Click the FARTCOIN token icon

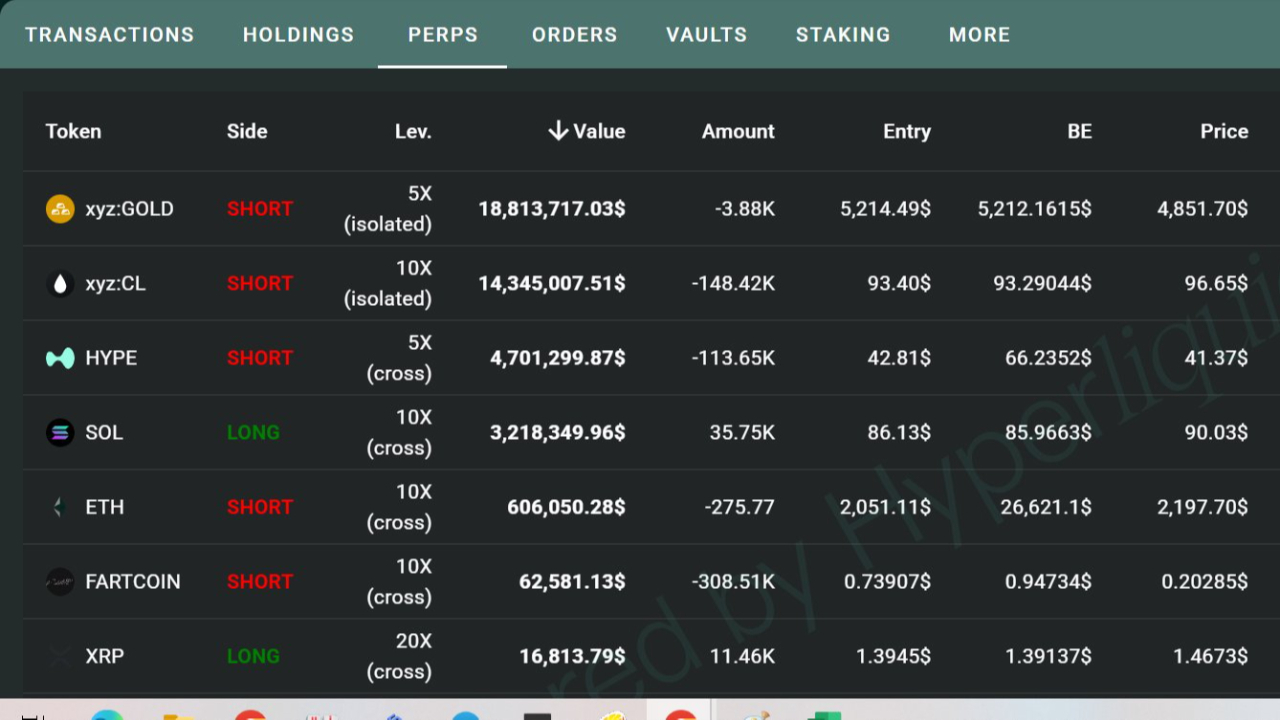60,582
